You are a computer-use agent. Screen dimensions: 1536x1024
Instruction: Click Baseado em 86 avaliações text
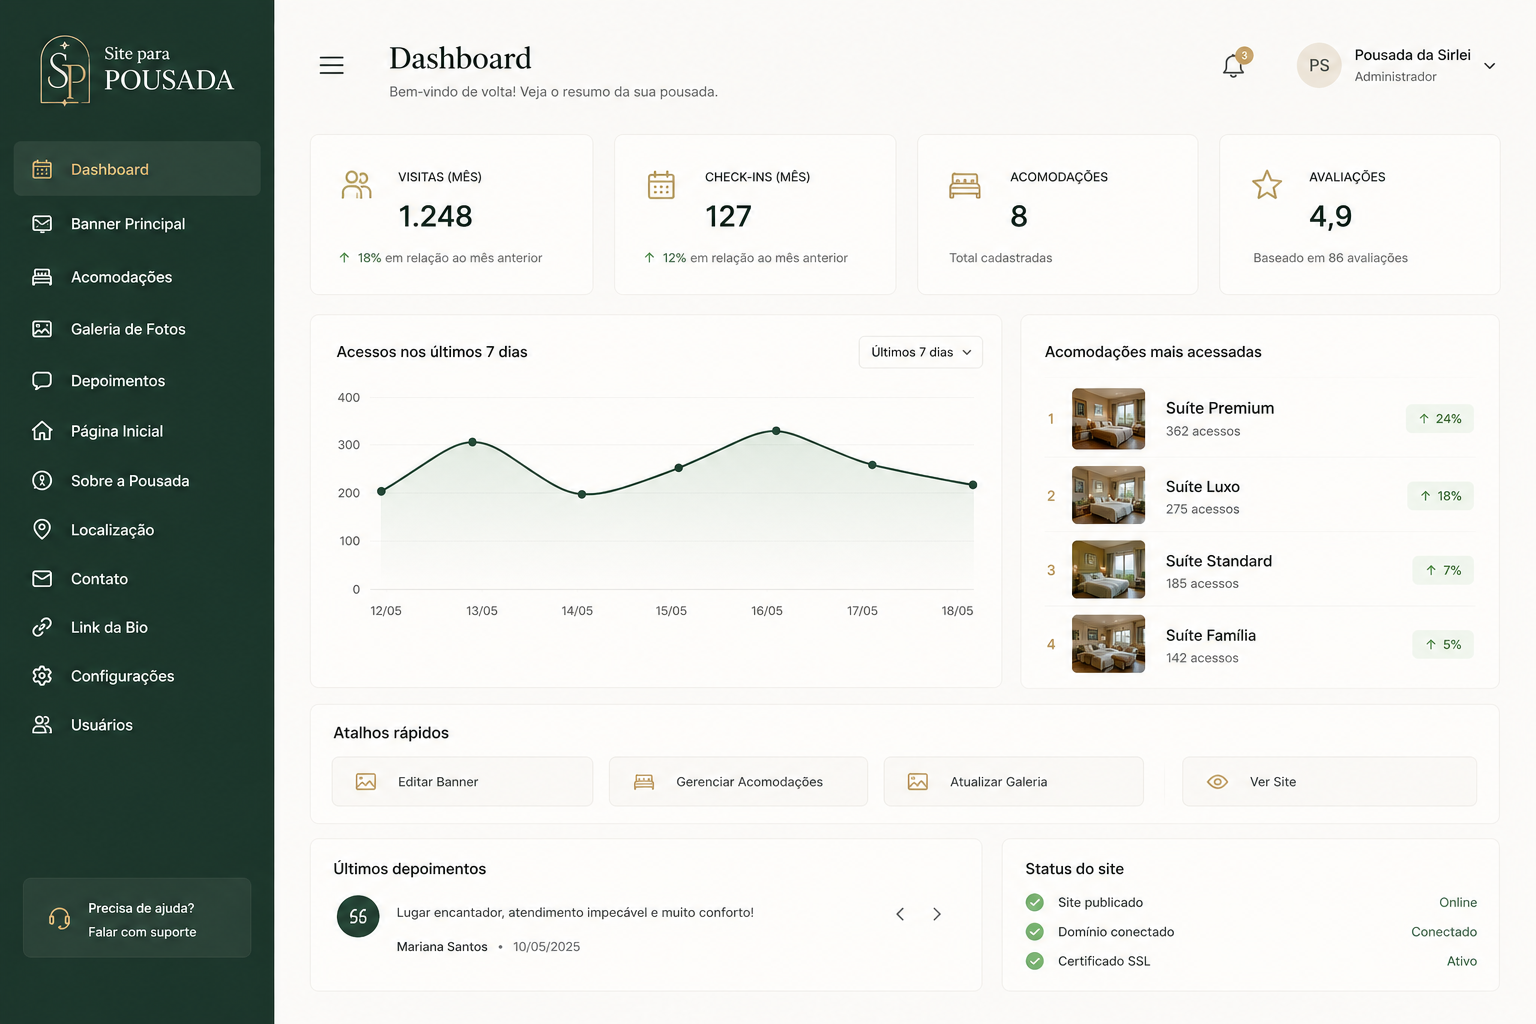pyautogui.click(x=1330, y=258)
